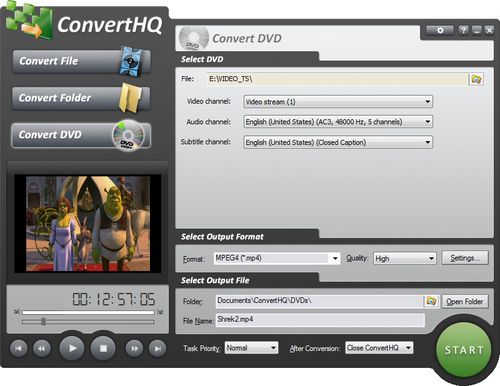
Task: Rewind the video preview
Action: pos(42,349)
